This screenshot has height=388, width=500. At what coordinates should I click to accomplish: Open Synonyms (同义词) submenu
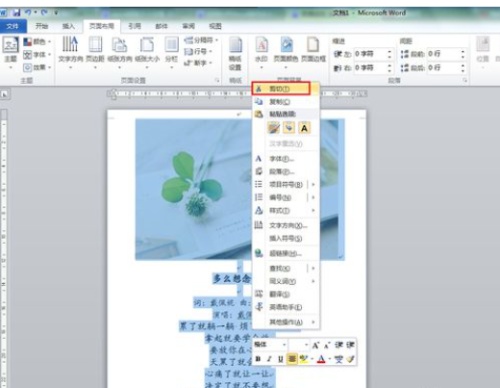[286, 281]
